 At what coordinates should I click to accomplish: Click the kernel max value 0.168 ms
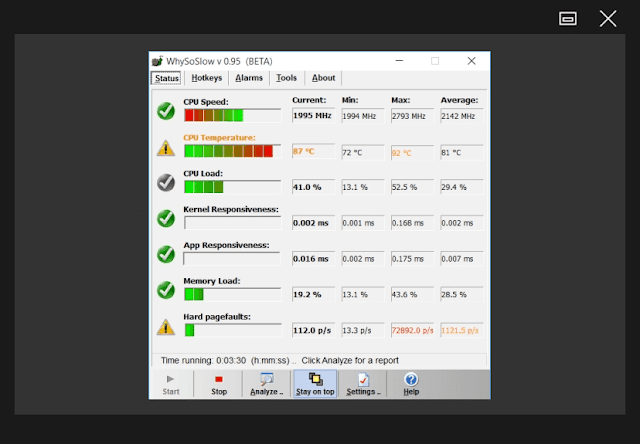click(412, 223)
